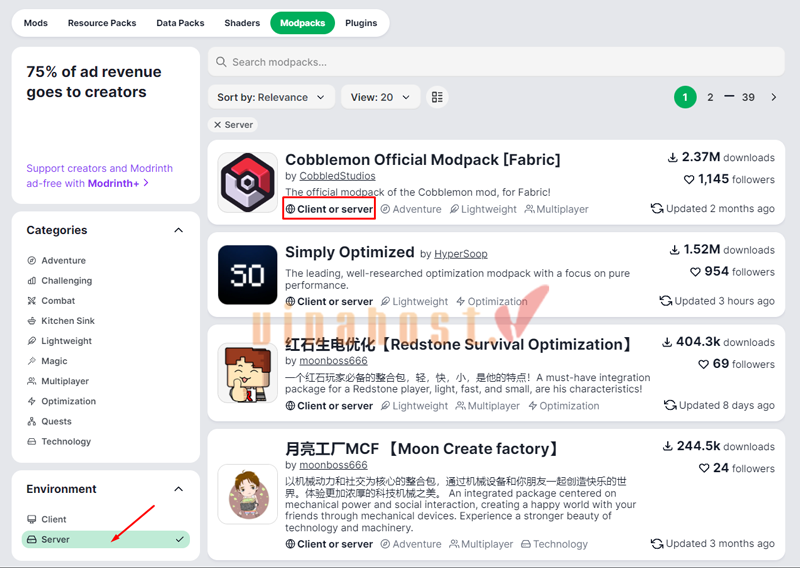Switch to the Shaders tab
Image resolution: width=800 pixels, height=568 pixels.
click(242, 23)
